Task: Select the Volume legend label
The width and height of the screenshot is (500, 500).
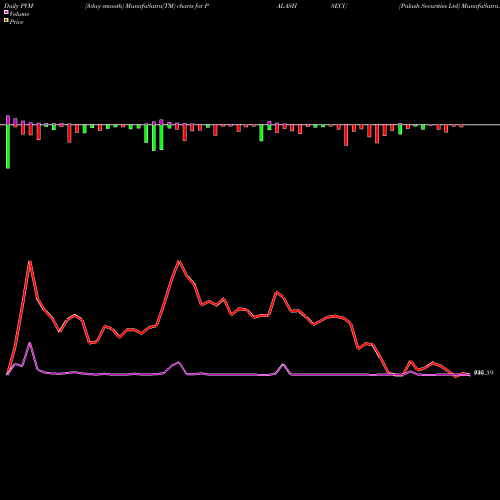Action: coord(19,14)
